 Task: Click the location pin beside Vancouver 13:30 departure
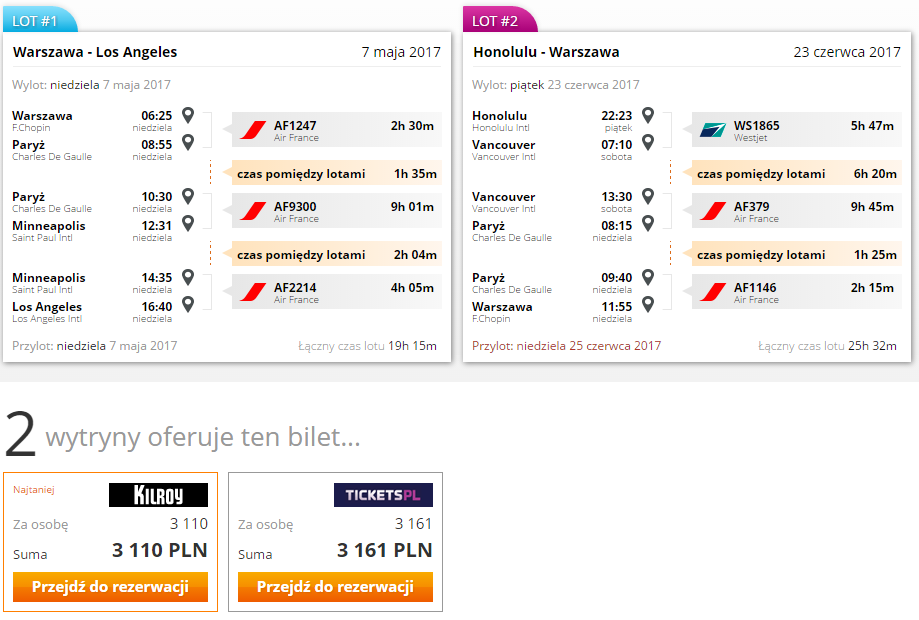point(648,196)
